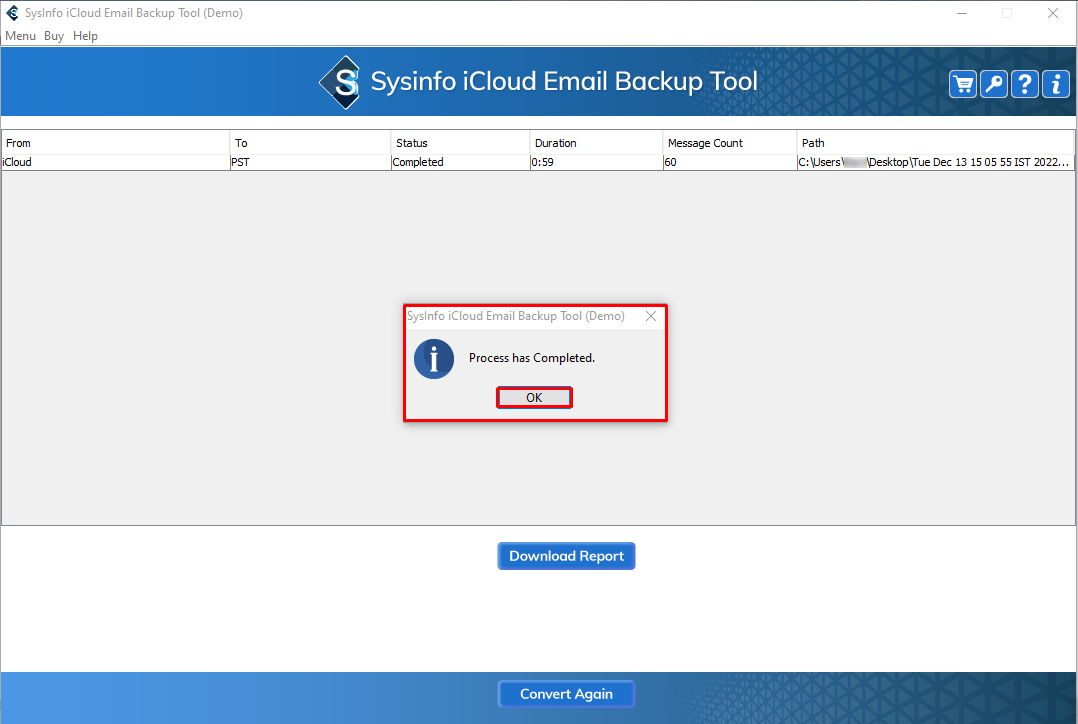Click the Message Count column header
Viewport: 1078px width, 724px height.
coord(729,143)
